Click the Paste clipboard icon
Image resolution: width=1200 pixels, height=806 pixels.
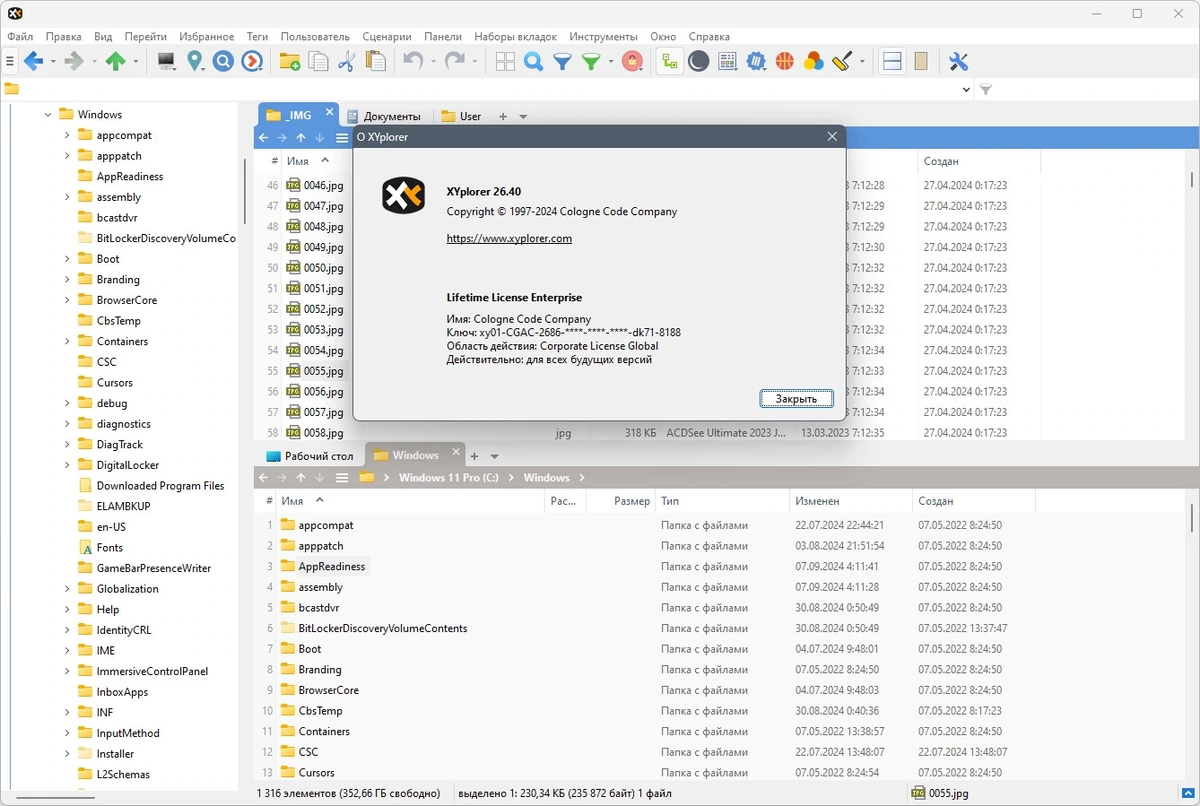[376, 62]
